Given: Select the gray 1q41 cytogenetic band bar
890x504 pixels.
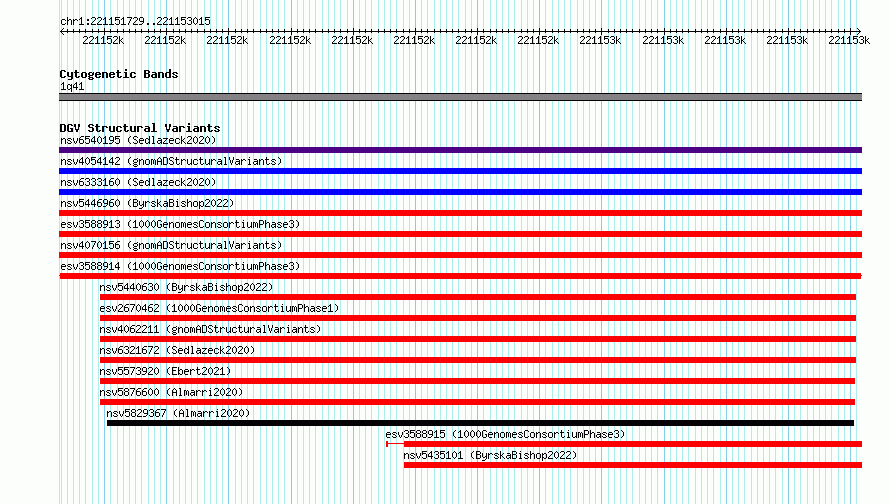Looking at the screenshot, I should tap(460, 97).
